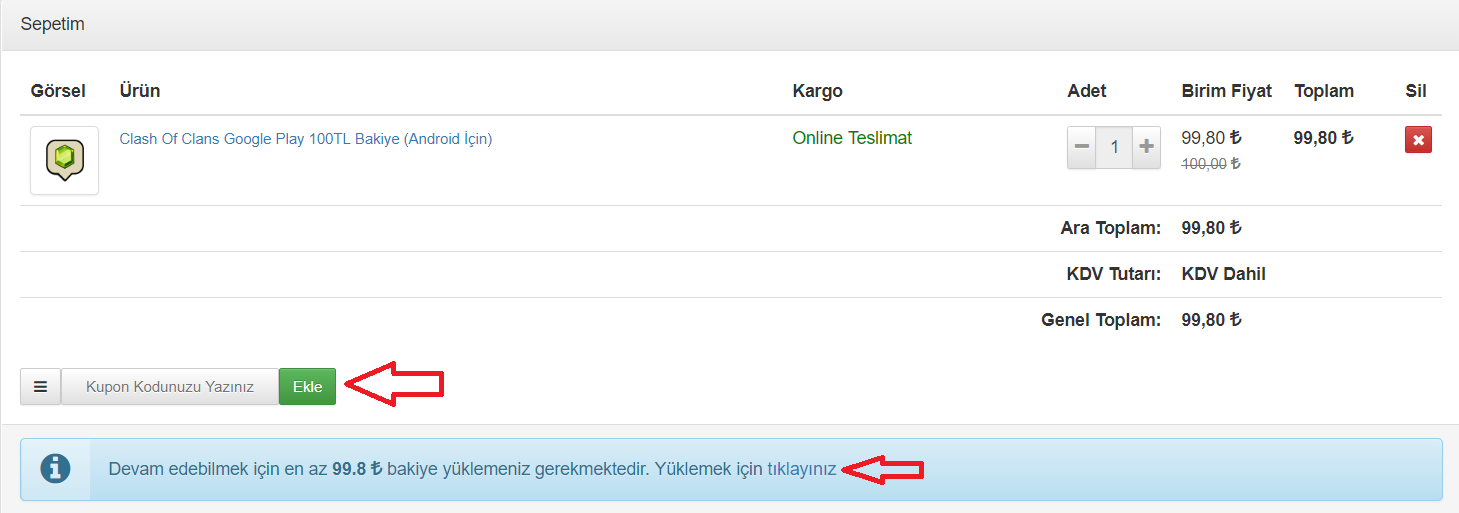The width and height of the screenshot is (1459, 513).
Task: Click the green Ekle button
Action: pos(307,386)
